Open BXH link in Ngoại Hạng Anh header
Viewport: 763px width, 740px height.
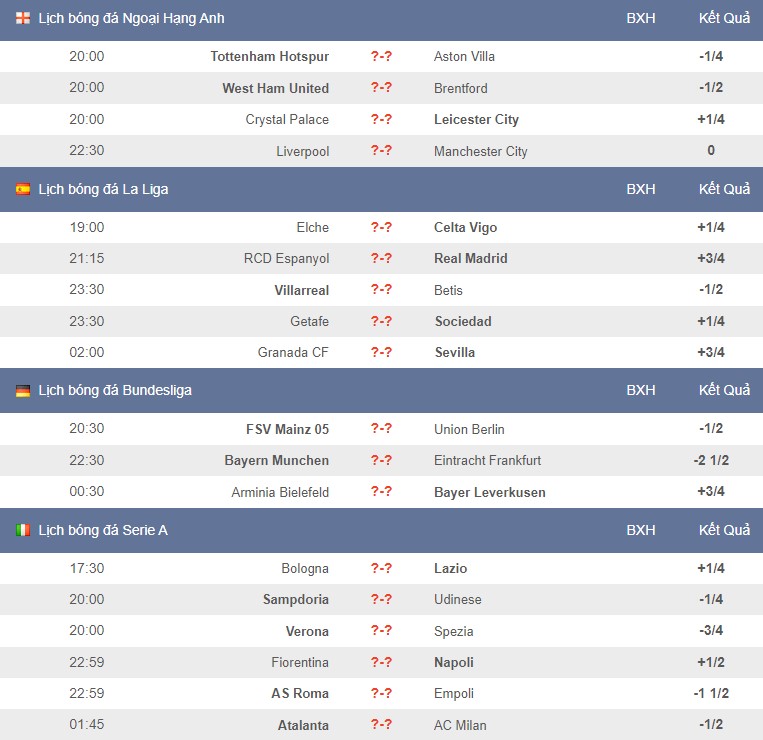pos(640,18)
